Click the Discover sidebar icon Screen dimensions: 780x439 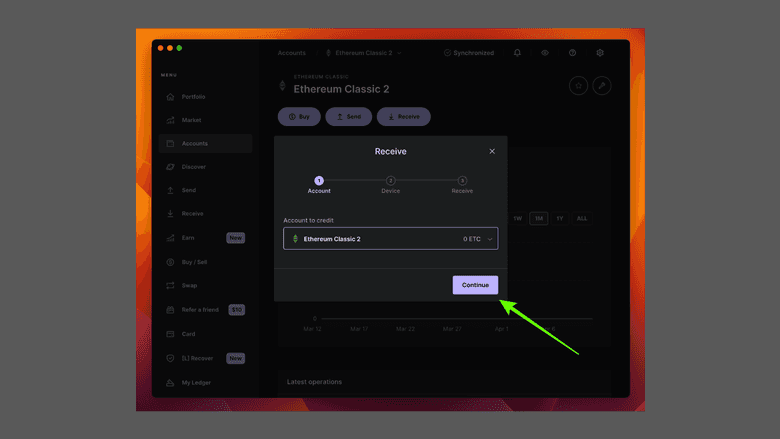tap(170, 167)
